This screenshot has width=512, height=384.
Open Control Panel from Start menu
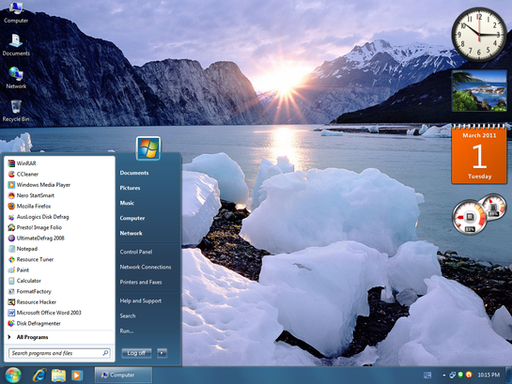136,252
